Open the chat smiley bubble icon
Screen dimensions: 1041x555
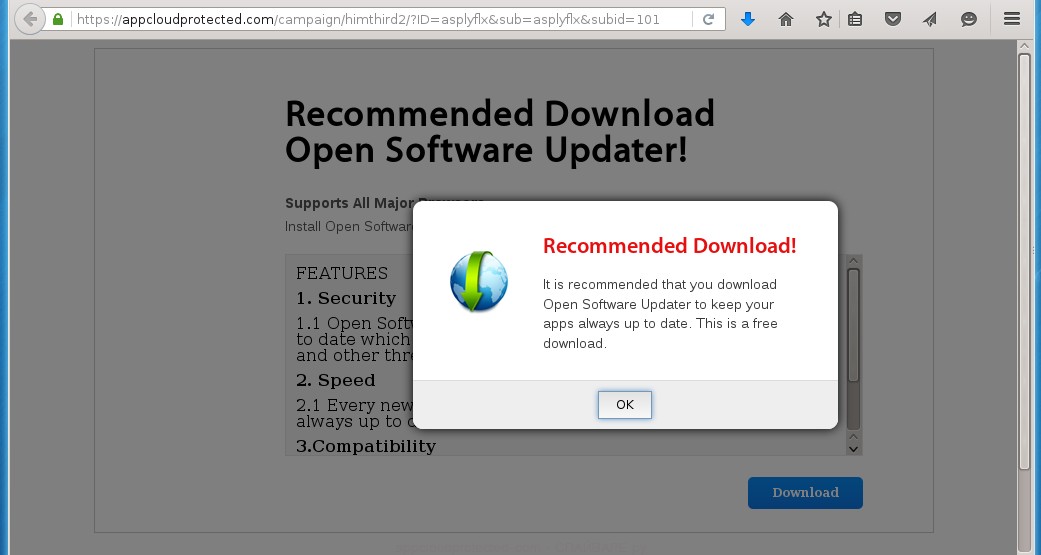pos(969,19)
